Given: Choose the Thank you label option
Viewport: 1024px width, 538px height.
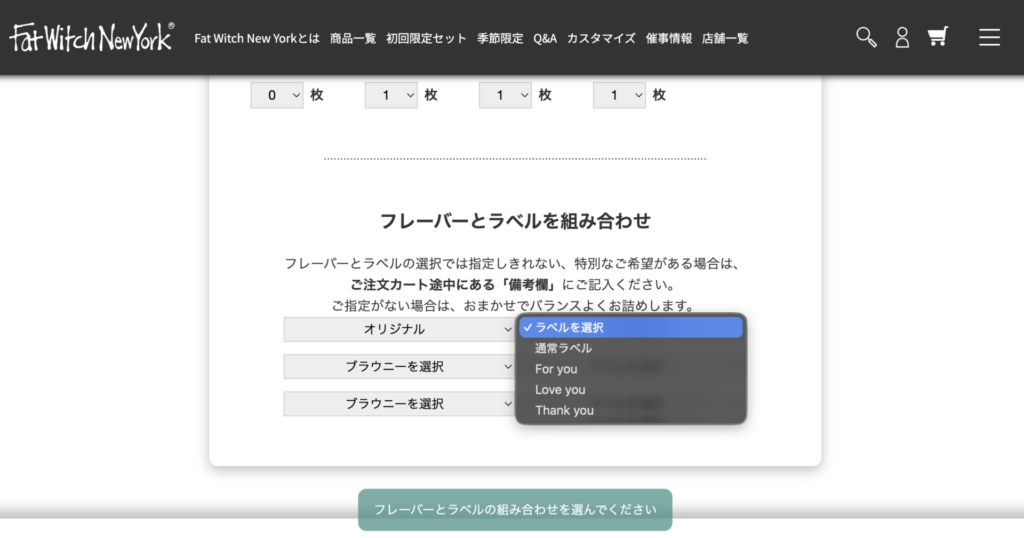Looking at the screenshot, I should pyautogui.click(x=564, y=410).
